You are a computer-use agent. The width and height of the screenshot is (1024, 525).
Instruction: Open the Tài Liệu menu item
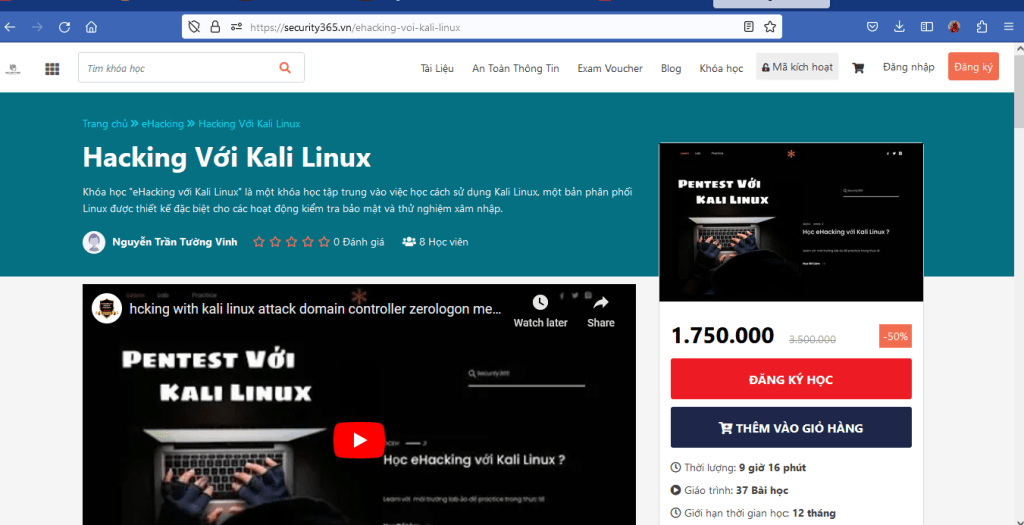click(437, 68)
